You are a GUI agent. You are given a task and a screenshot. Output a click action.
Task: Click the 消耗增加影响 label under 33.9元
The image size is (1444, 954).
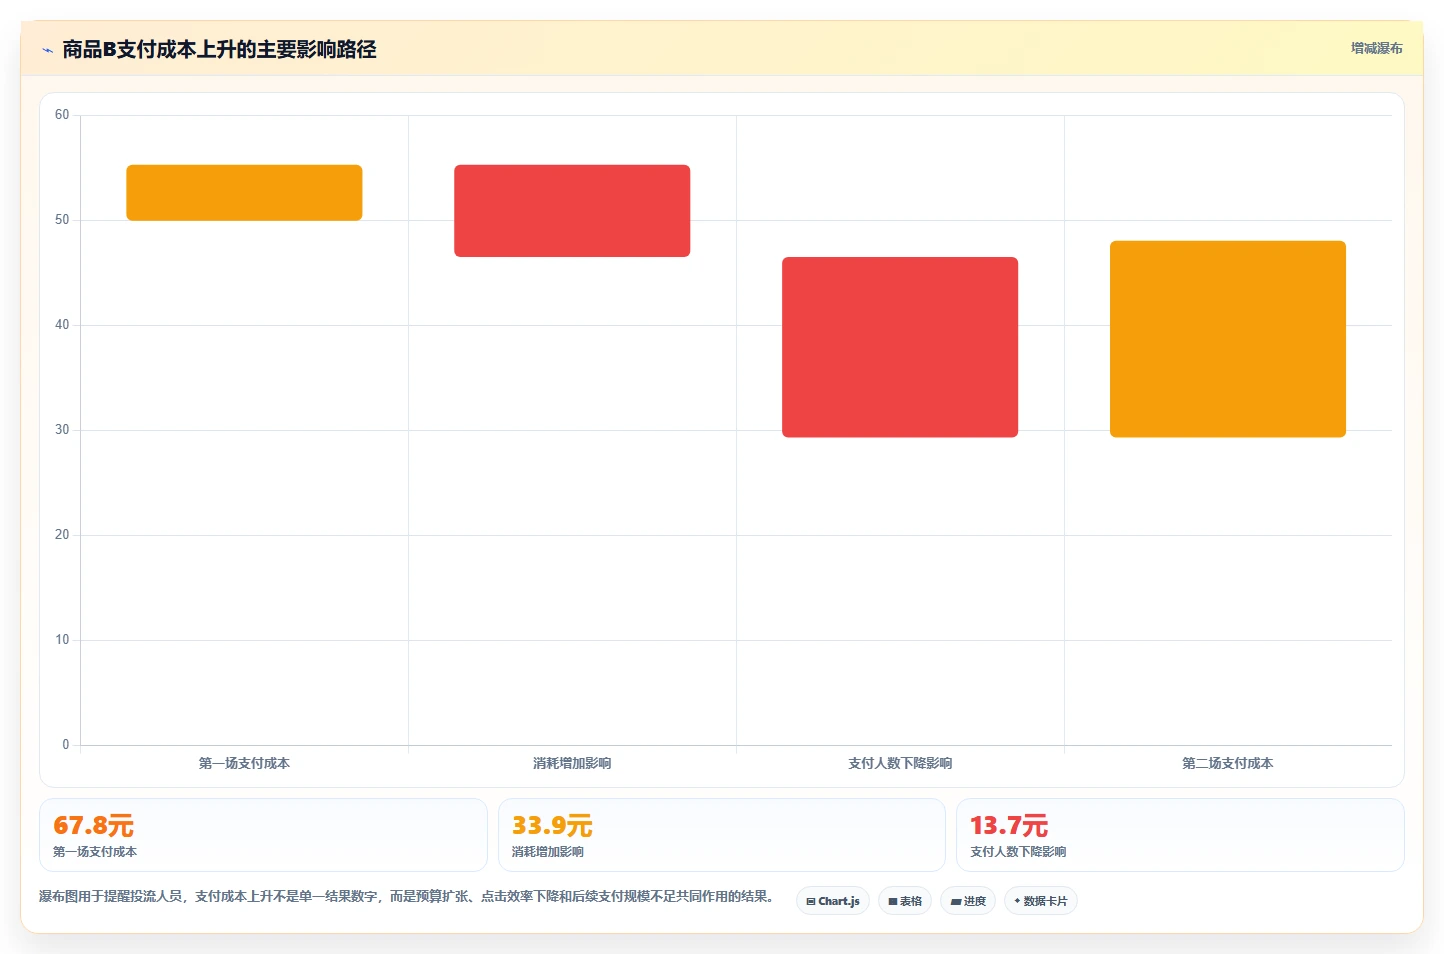pyautogui.click(x=548, y=852)
